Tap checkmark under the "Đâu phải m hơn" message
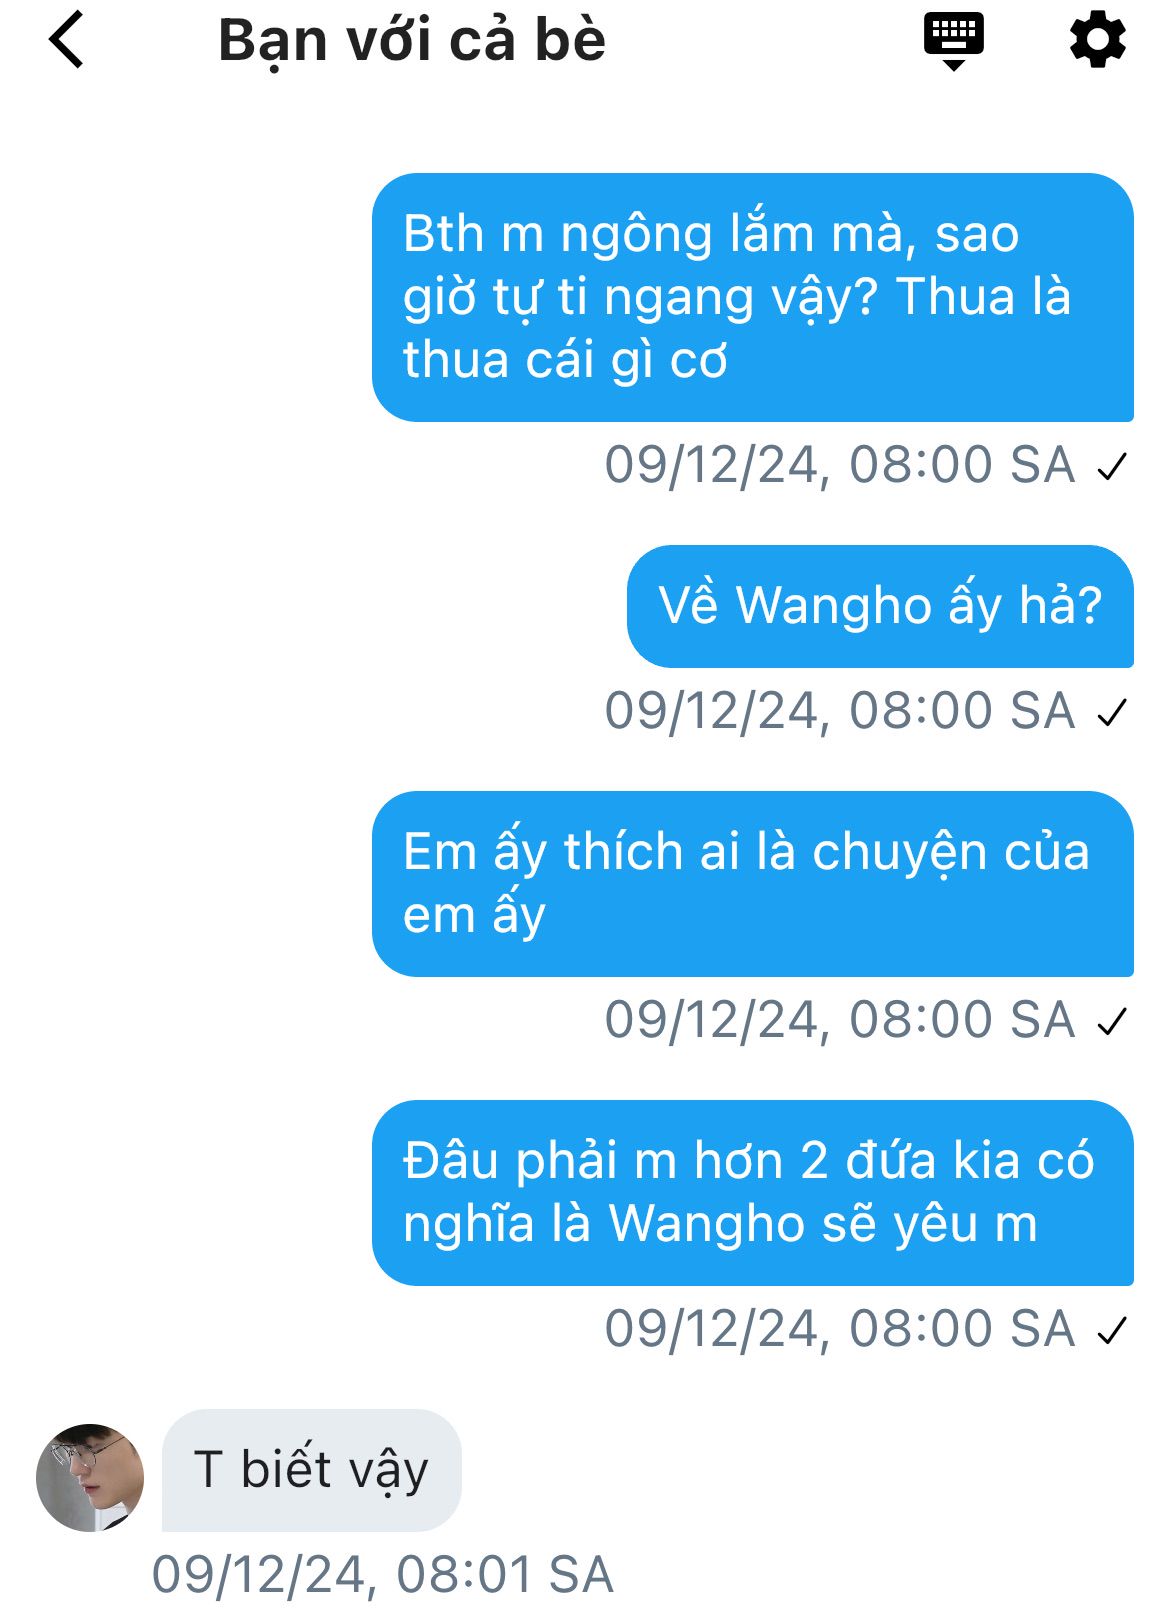The height and width of the screenshot is (1616, 1170). (1112, 1330)
